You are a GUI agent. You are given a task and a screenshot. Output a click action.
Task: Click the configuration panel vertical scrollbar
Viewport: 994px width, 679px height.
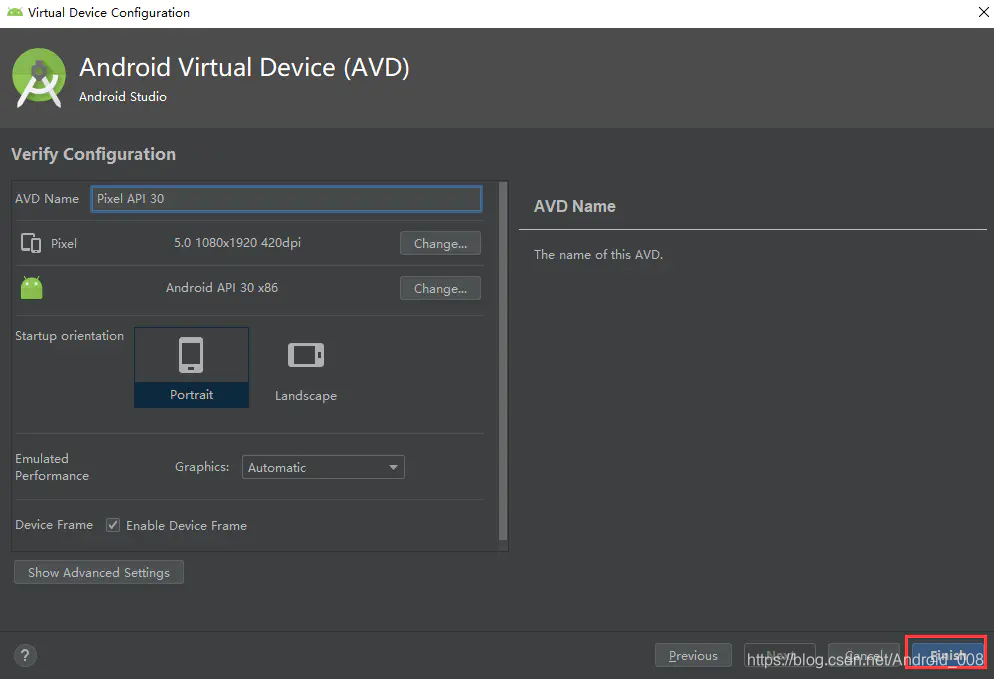pos(503,361)
